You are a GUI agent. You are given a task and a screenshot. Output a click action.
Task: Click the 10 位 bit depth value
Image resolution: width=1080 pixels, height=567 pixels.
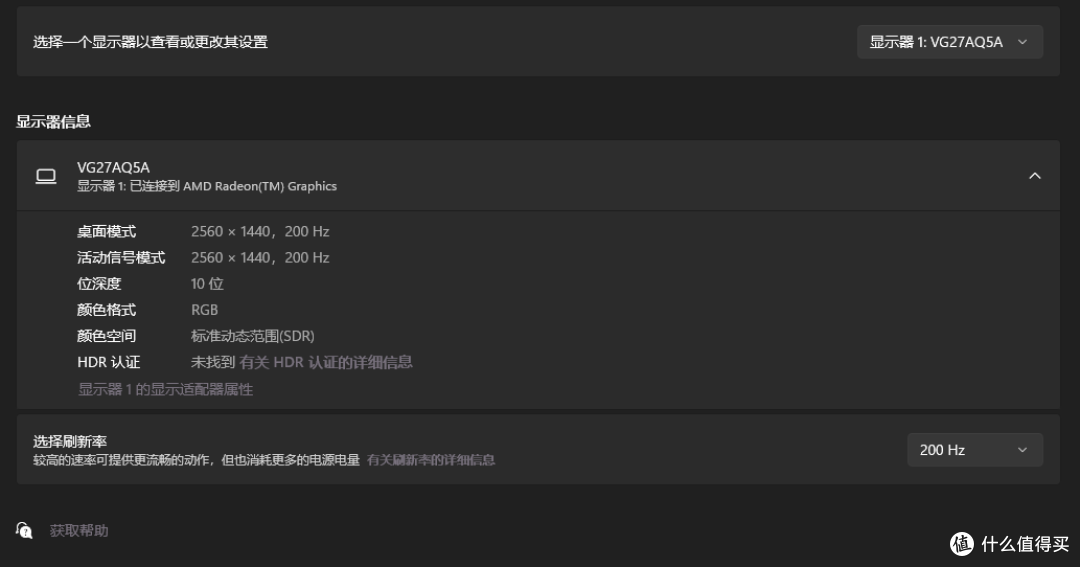click(207, 284)
